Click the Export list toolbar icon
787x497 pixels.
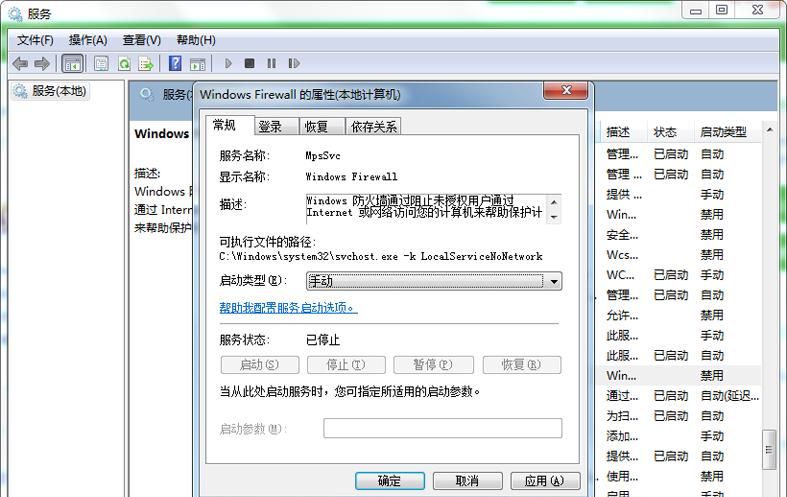click(x=146, y=64)
